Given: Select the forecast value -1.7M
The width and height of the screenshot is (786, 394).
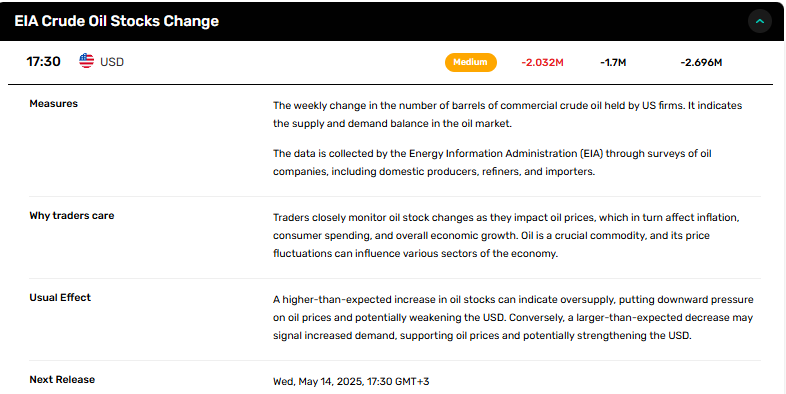Looking at the screenshot, I should (613, 63).
